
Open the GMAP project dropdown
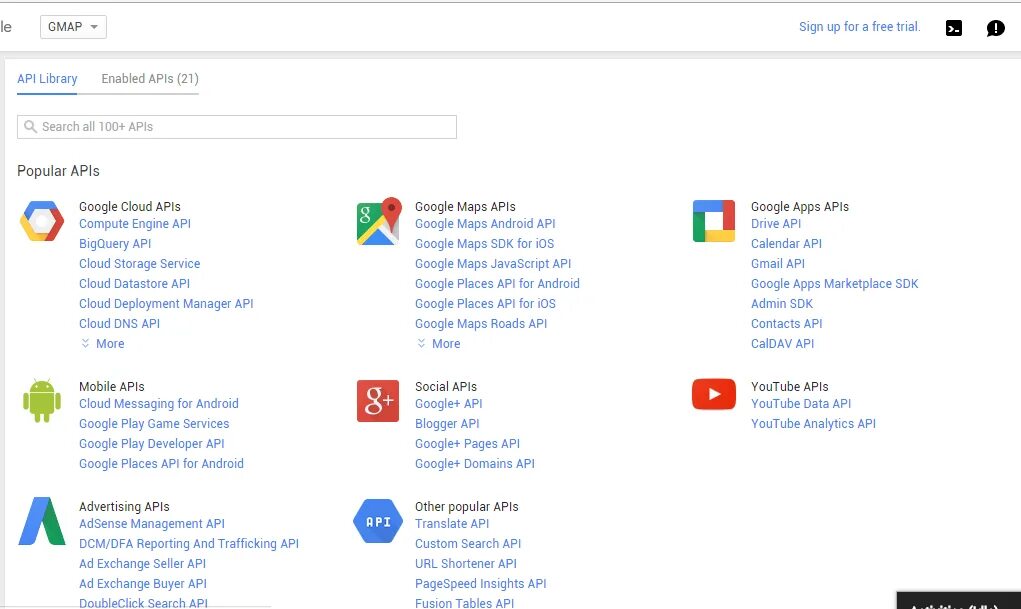pos(73,27)
